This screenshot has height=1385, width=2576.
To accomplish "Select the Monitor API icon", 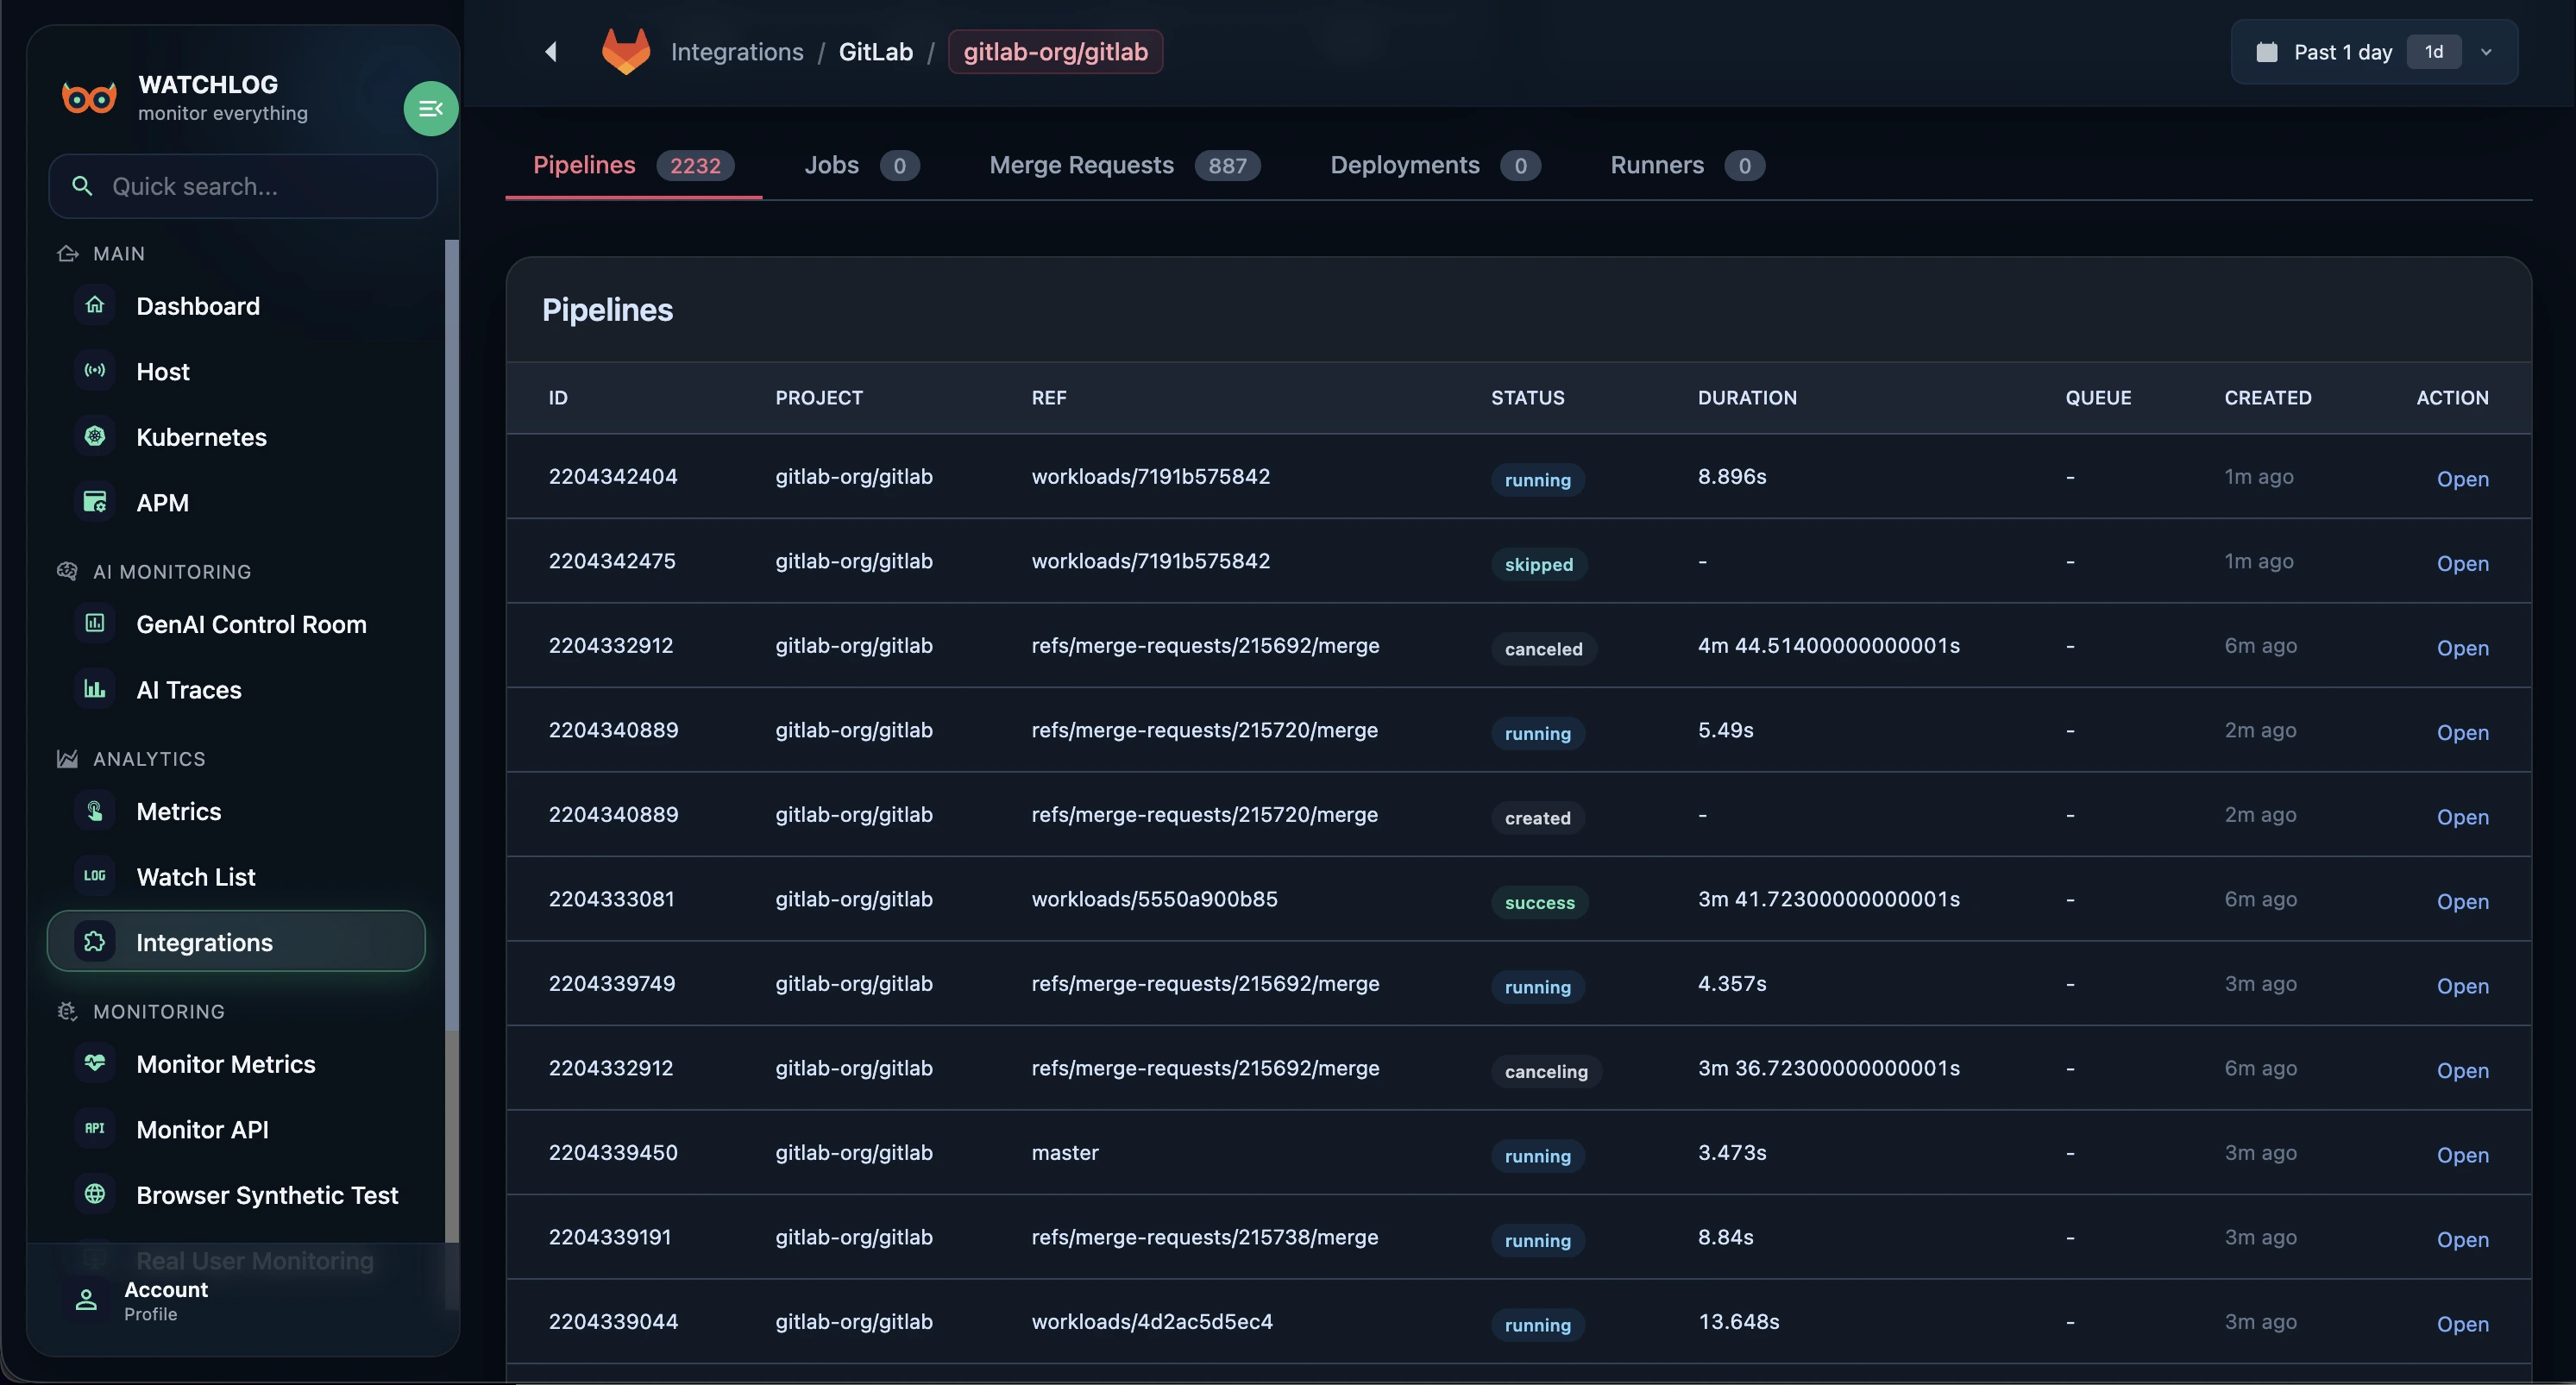I will [x=94, y=1129].
